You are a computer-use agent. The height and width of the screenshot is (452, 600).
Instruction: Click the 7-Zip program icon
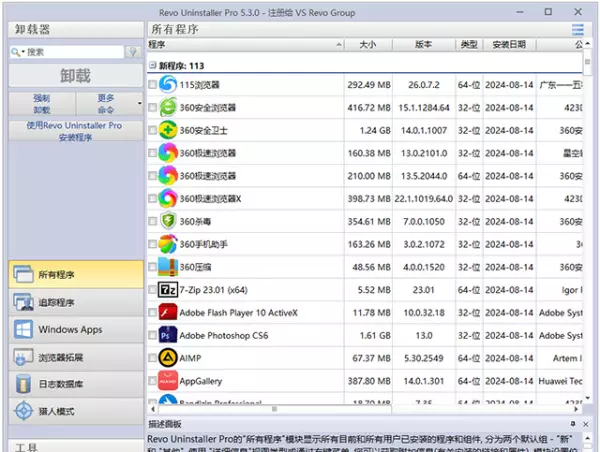(168, 290)
